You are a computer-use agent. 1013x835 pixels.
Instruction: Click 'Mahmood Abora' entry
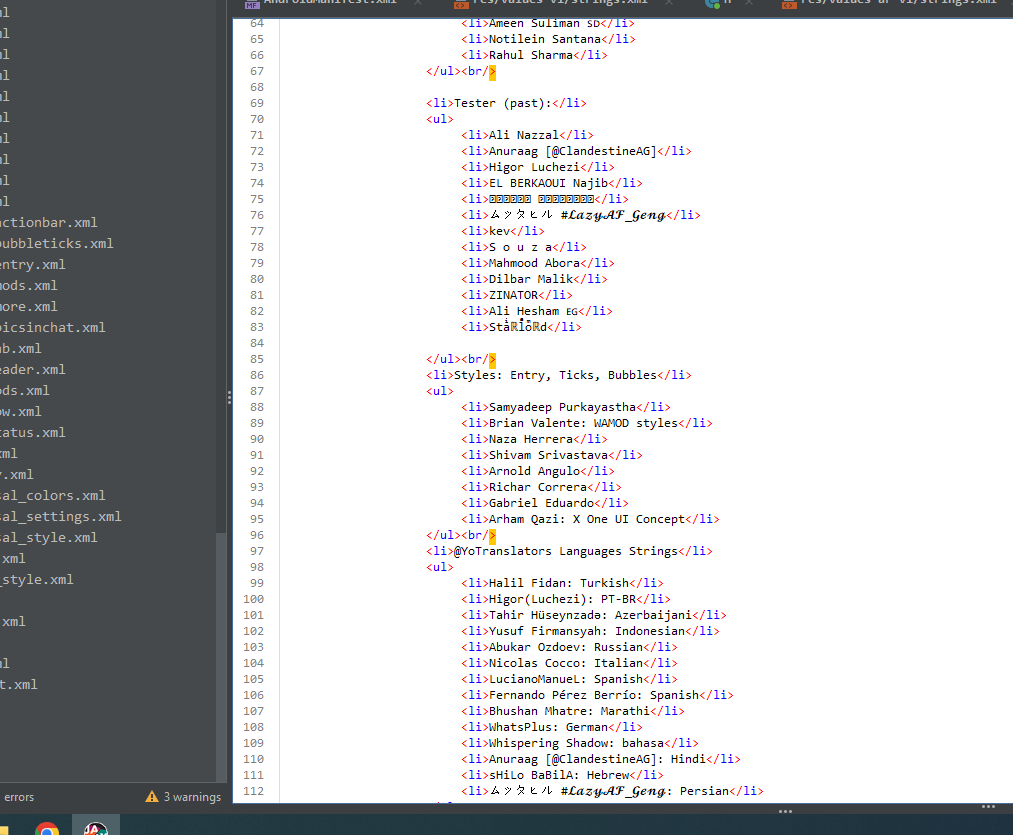pos(534,263)
